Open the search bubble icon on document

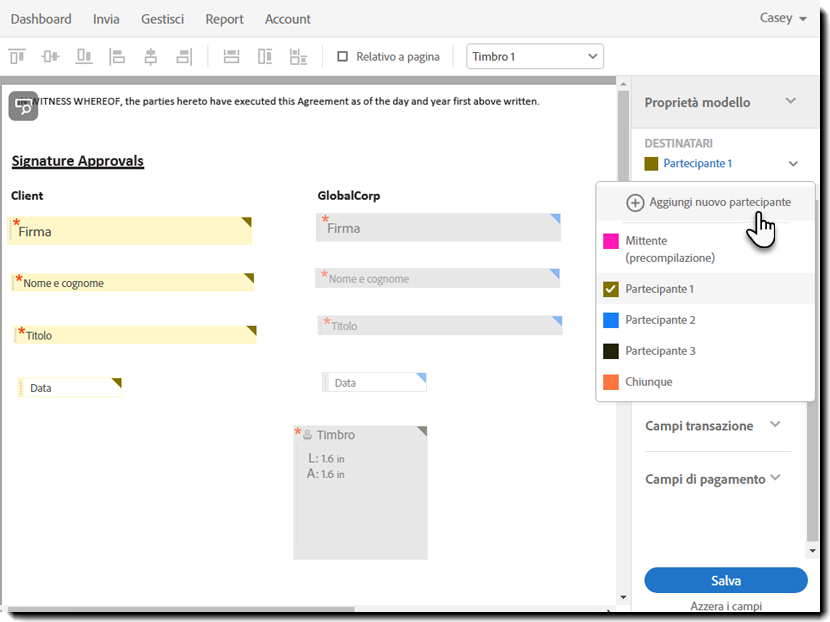(23, 106)
